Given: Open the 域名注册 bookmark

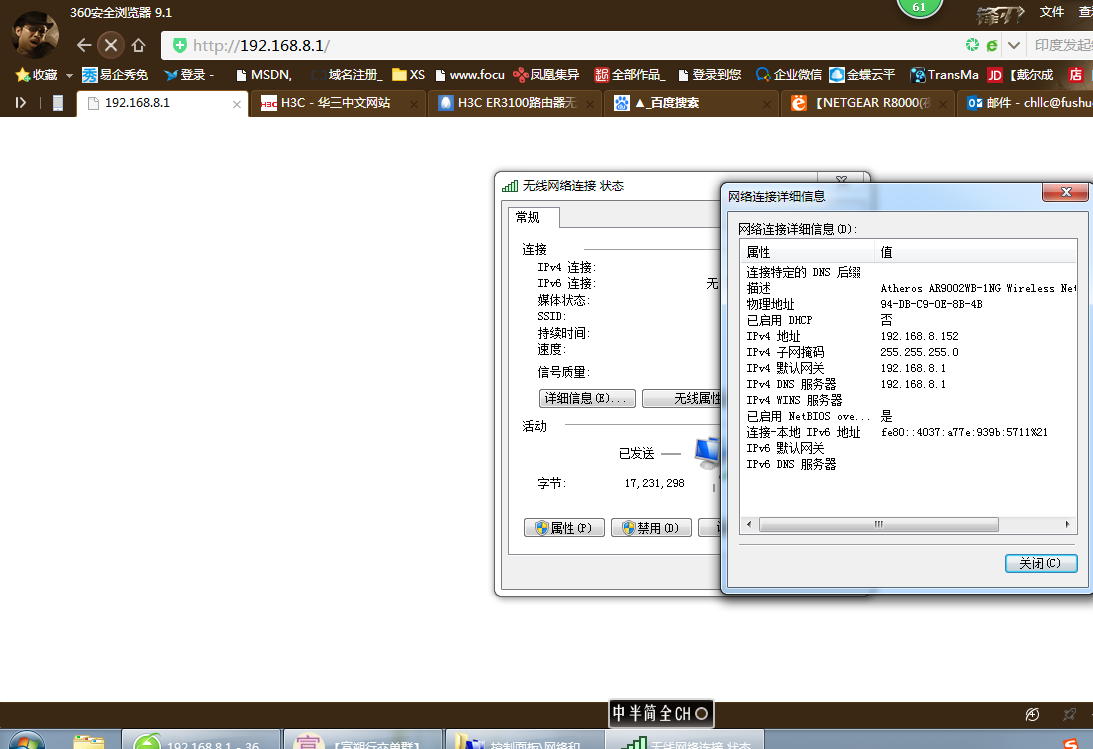Looking at the screenshot, I should point(347,75).
